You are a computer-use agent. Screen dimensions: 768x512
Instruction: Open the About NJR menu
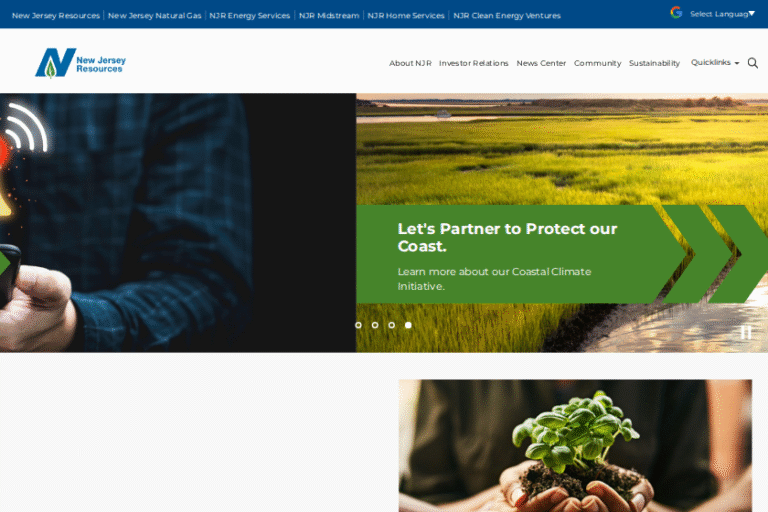(x=410, y=63)
